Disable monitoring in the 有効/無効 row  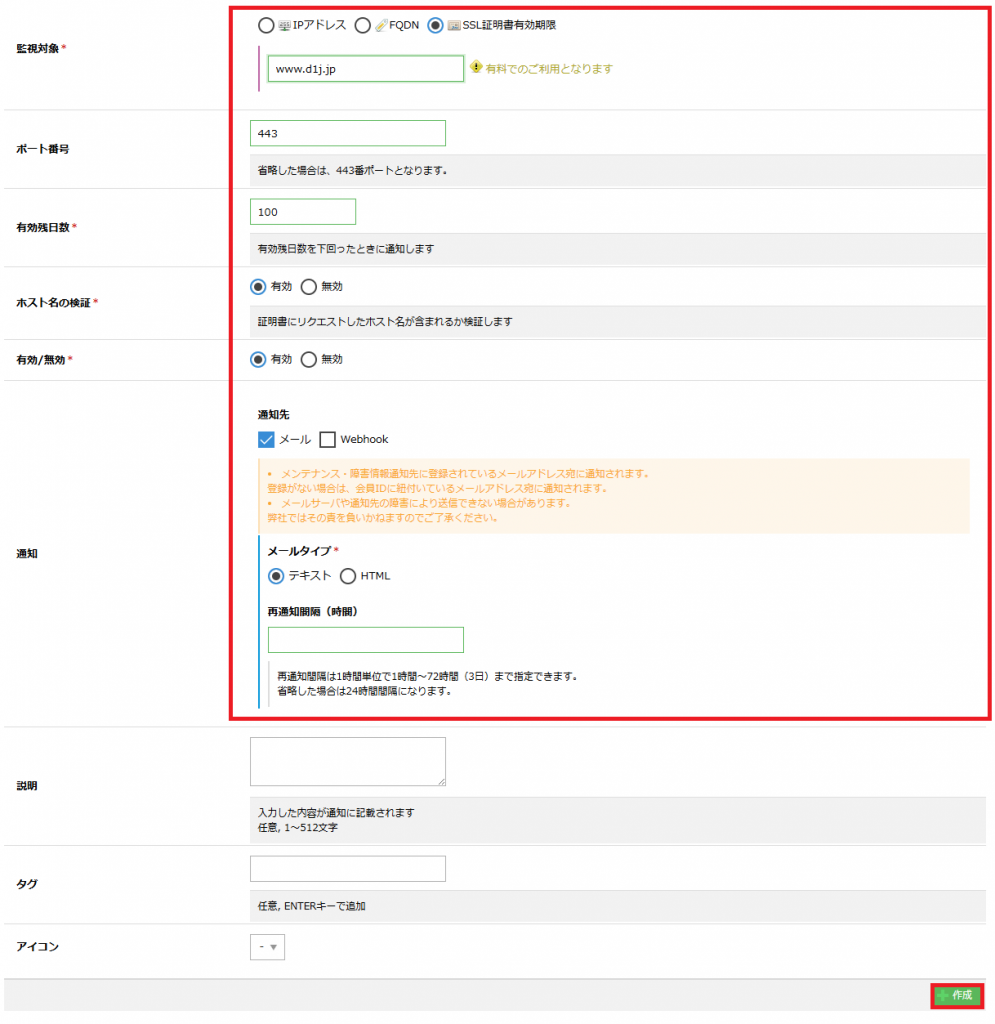click(x=308, y=359)
